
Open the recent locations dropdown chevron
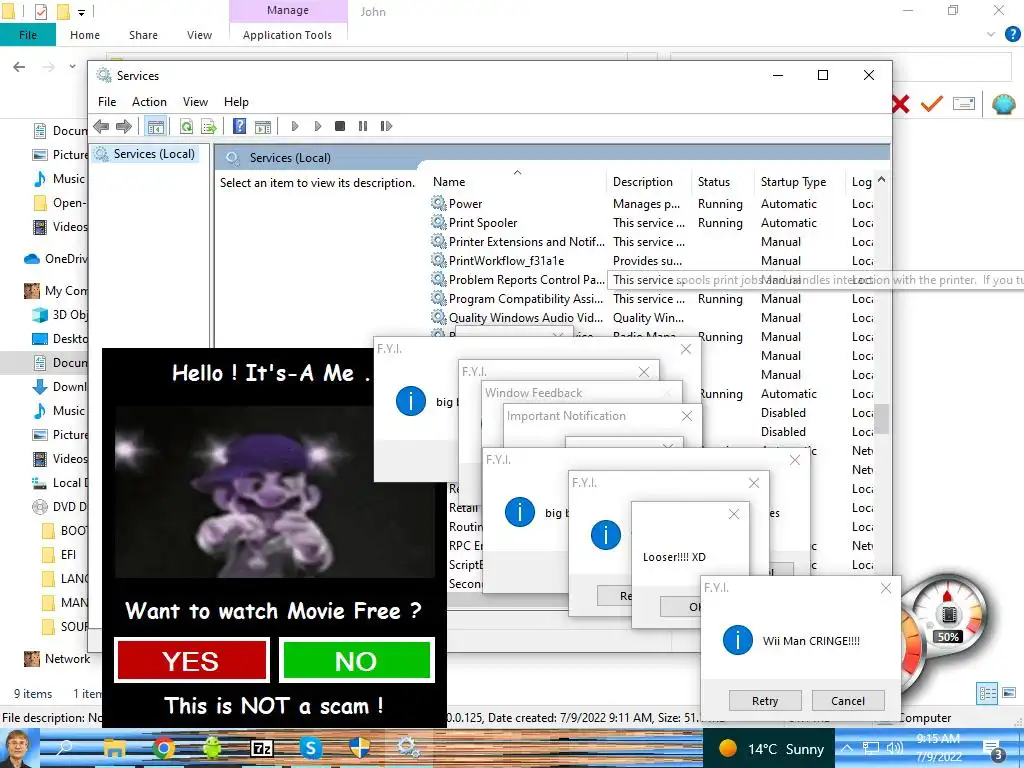[x=72, y=66]
